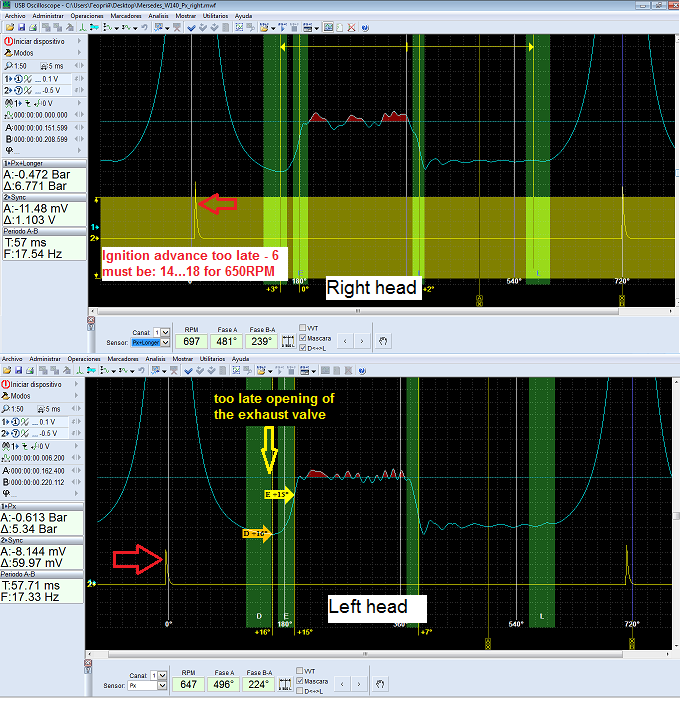Viewport: 681px width, 702px height.
Task: Click the magnifier 1:50 zoom icon in the top panel
Action: click(9, 66)
